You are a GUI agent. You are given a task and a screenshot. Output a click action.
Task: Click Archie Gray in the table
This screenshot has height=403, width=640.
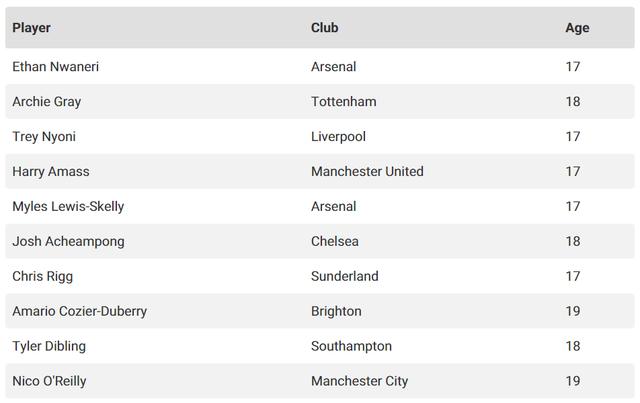47,101
